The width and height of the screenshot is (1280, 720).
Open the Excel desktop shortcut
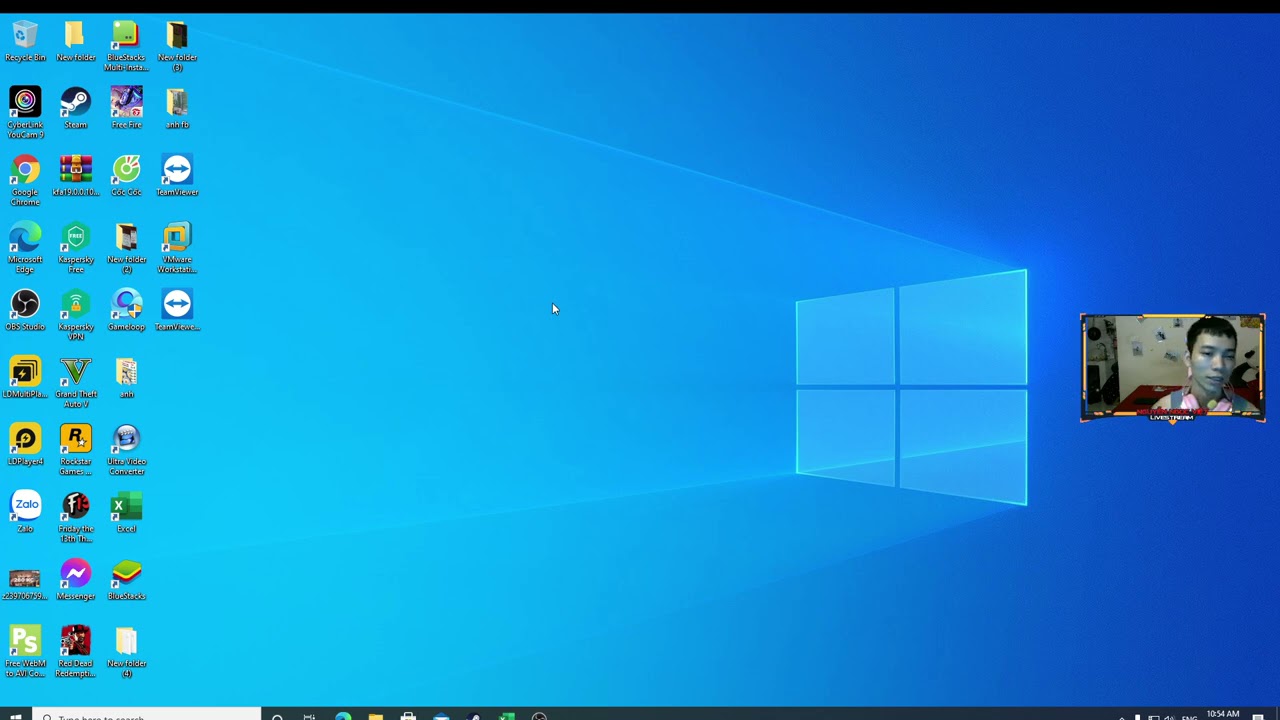click(126, 512)
